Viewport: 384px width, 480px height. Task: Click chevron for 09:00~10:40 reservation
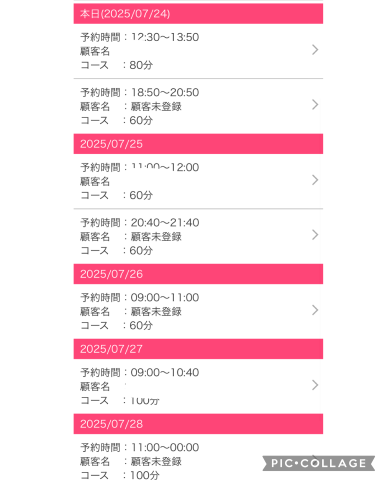coord(315,385)
